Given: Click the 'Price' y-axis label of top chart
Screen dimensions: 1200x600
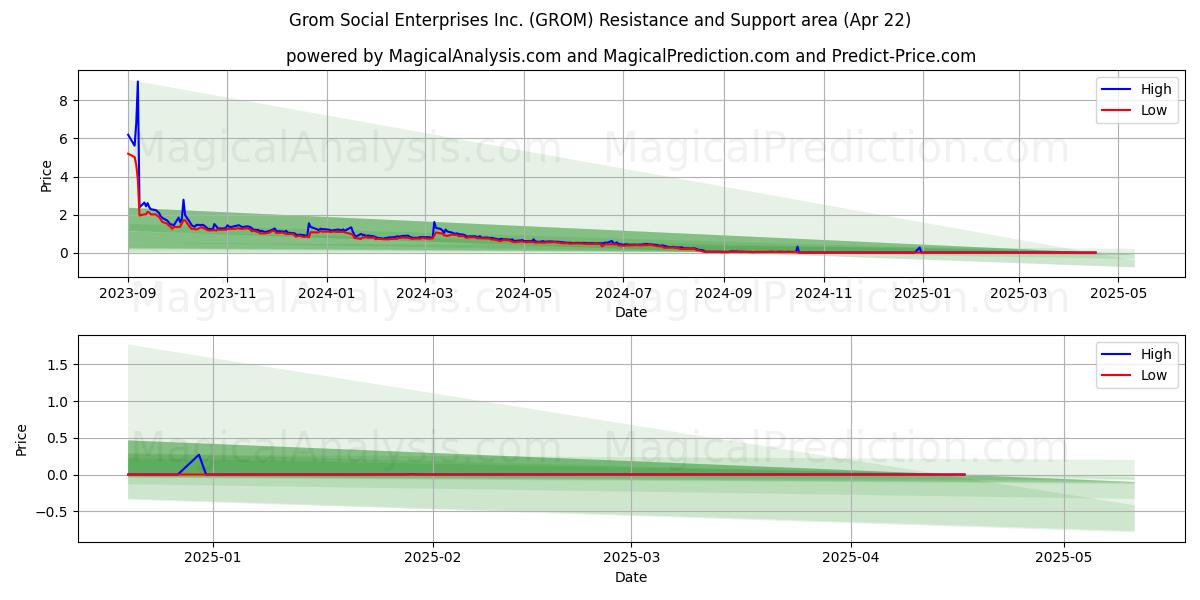Looking at the screenshot, I should pos(46,175).
